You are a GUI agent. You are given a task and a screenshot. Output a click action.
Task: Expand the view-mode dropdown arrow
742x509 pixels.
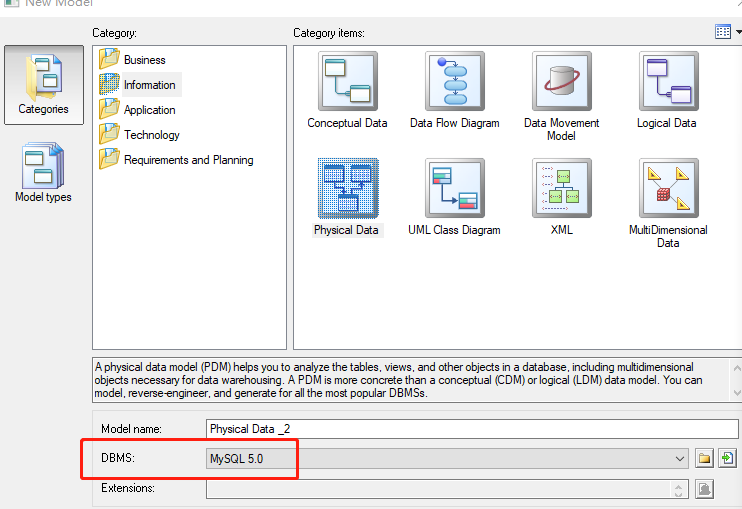click(x=738, y=32)
